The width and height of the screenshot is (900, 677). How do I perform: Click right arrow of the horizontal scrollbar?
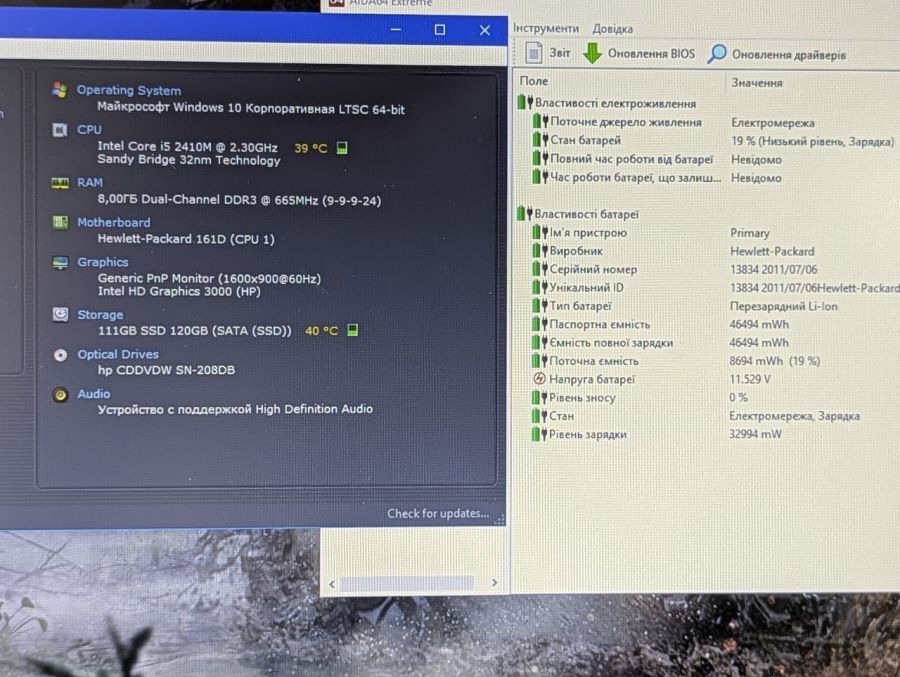click(494, 582)
